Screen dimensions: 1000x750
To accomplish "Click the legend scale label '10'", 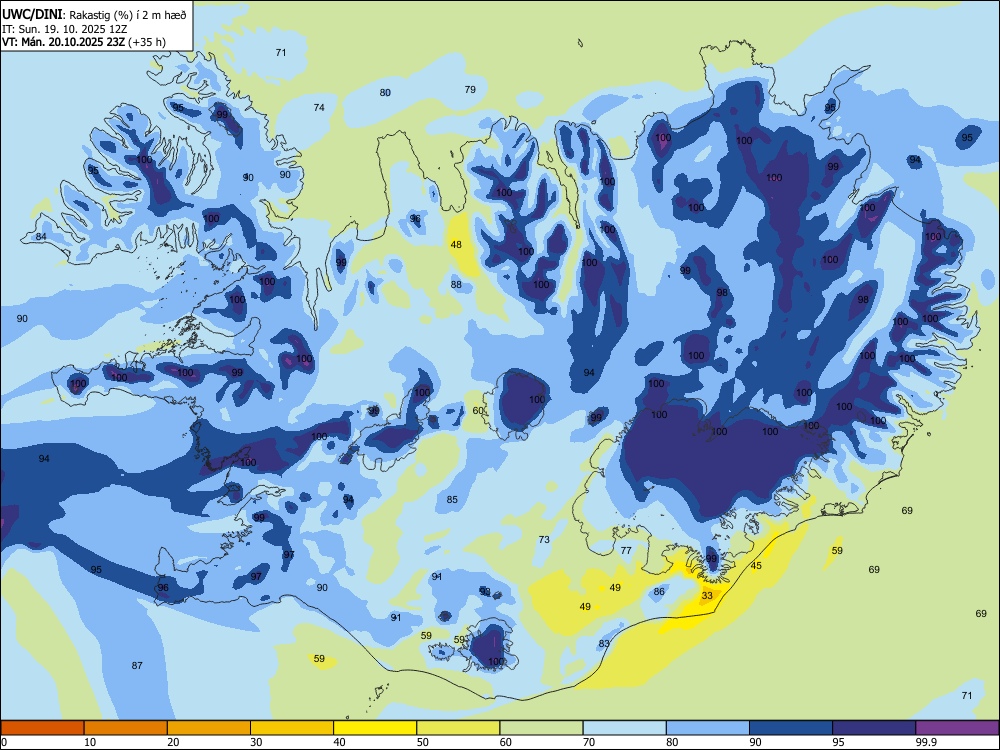I will 90,742.
